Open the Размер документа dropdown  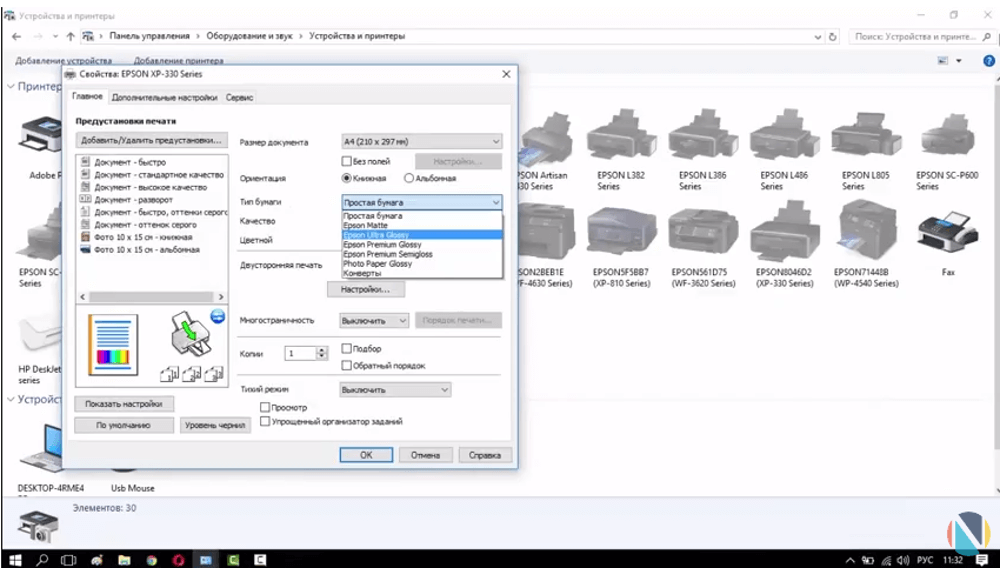422,142
